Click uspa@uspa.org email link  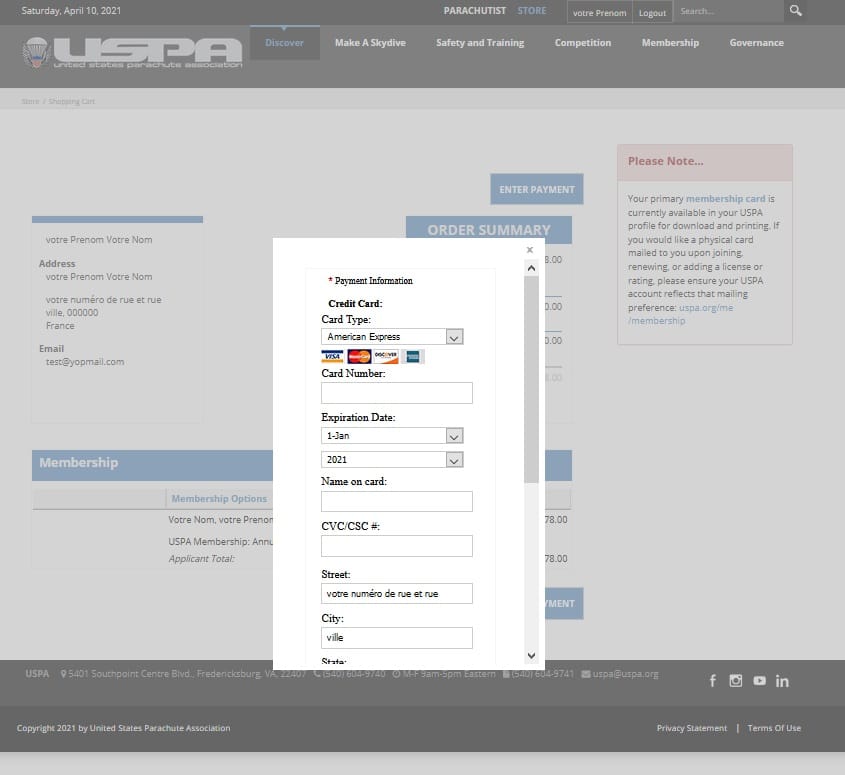point(625,674)
